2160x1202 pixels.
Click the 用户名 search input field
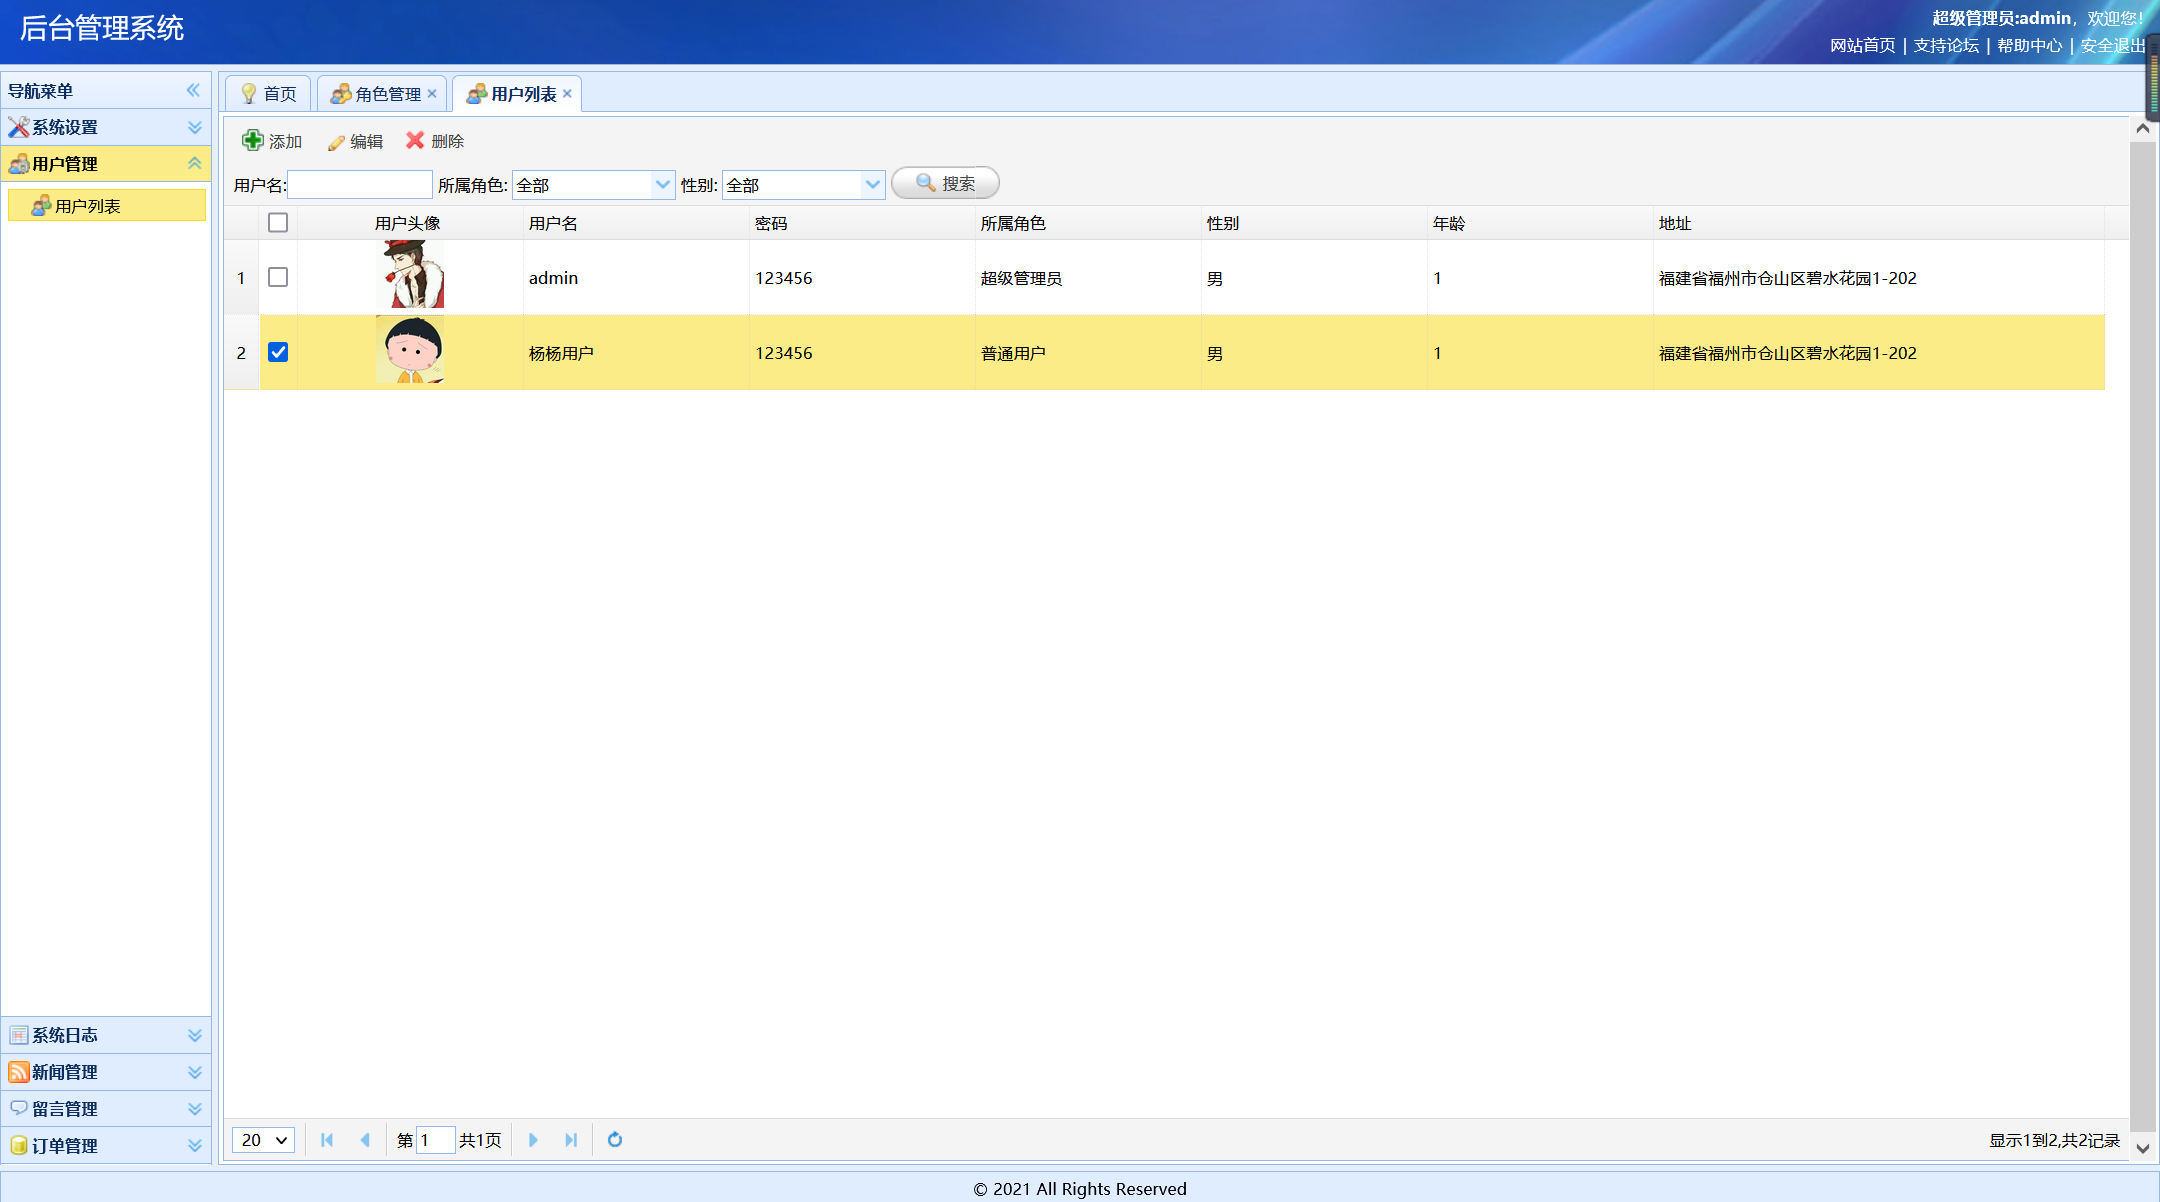[x=360, y=184]
